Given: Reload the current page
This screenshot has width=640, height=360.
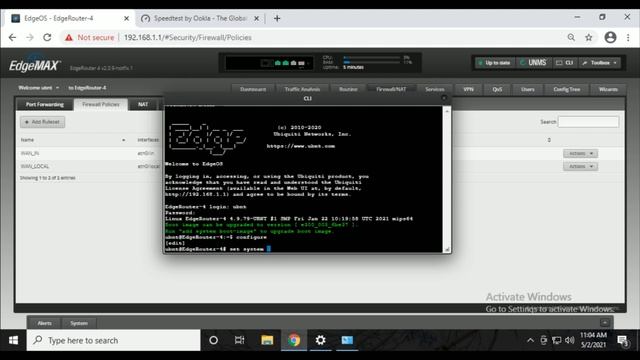Looking at the screenshot, I should (x=47, y=38).
